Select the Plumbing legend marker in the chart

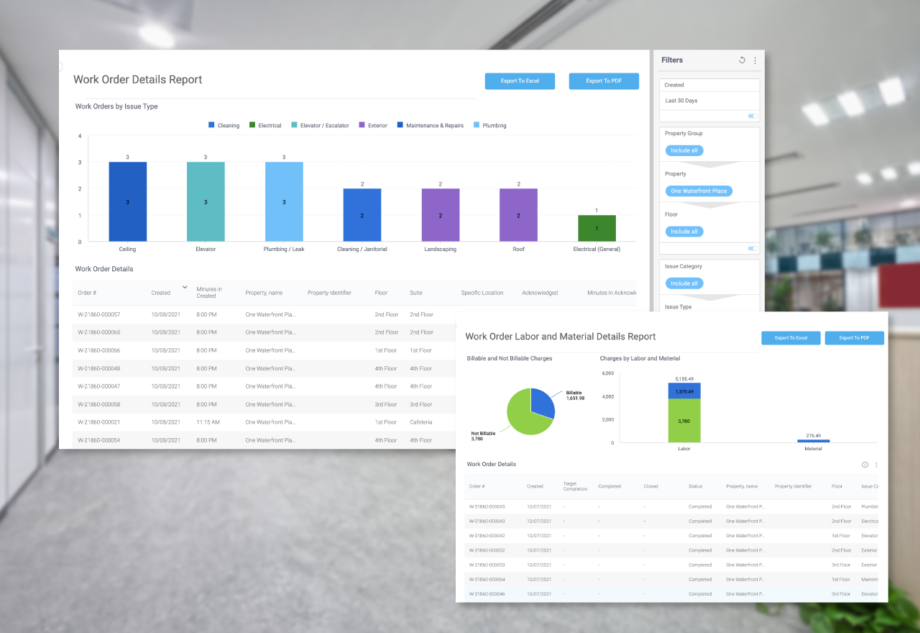[478, 125]
